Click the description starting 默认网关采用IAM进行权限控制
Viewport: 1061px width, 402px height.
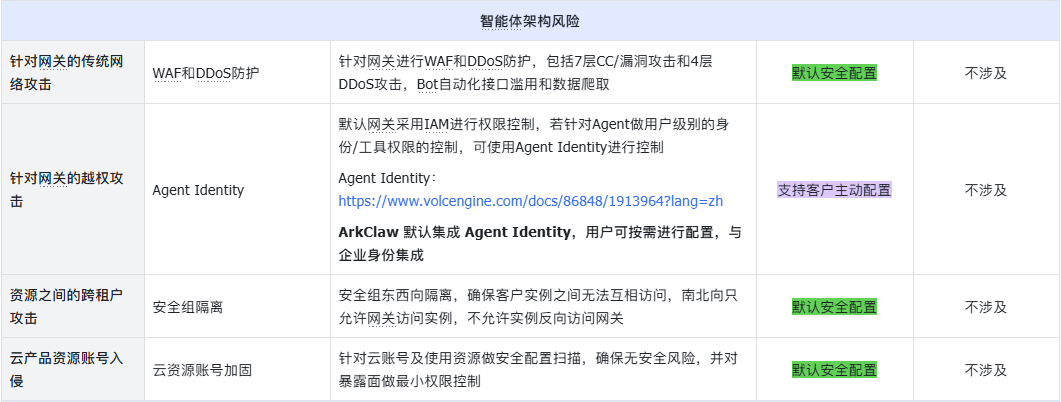tap(533, 136)
